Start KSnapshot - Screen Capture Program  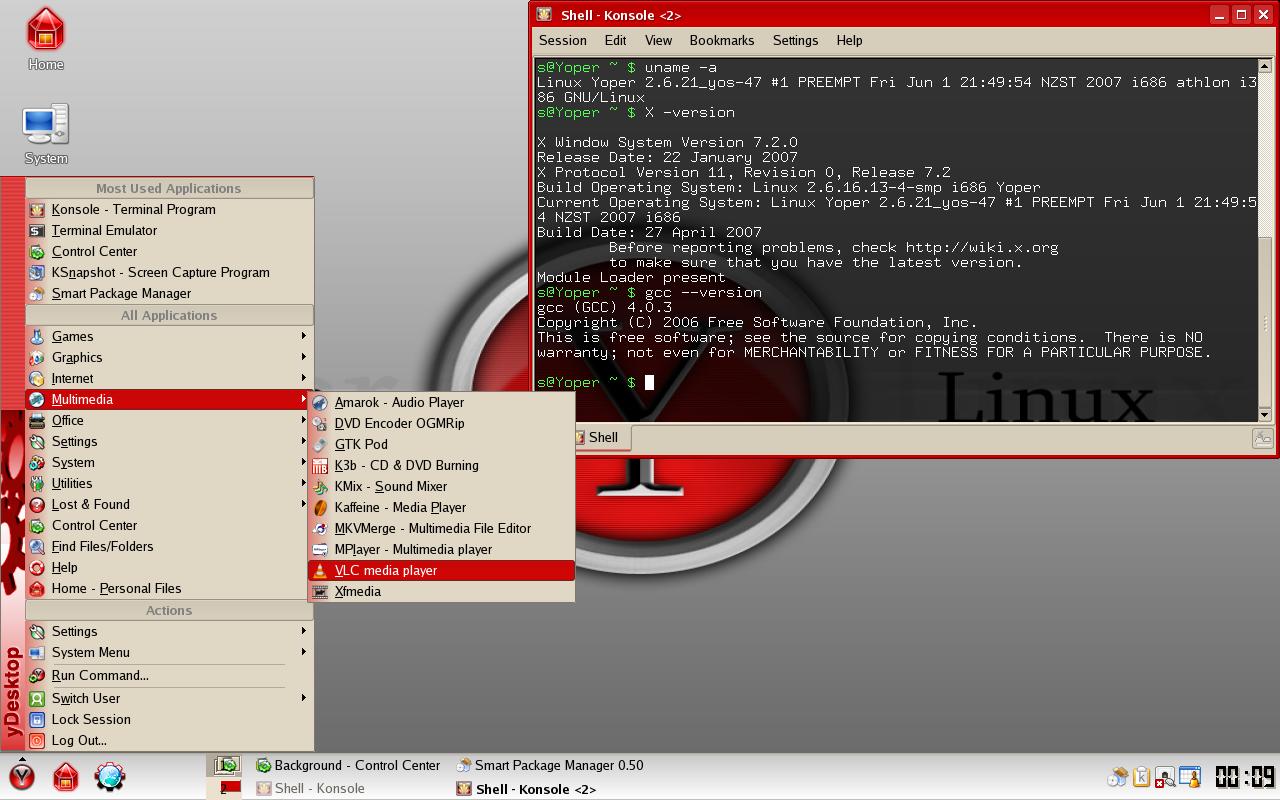pos(169,272)
